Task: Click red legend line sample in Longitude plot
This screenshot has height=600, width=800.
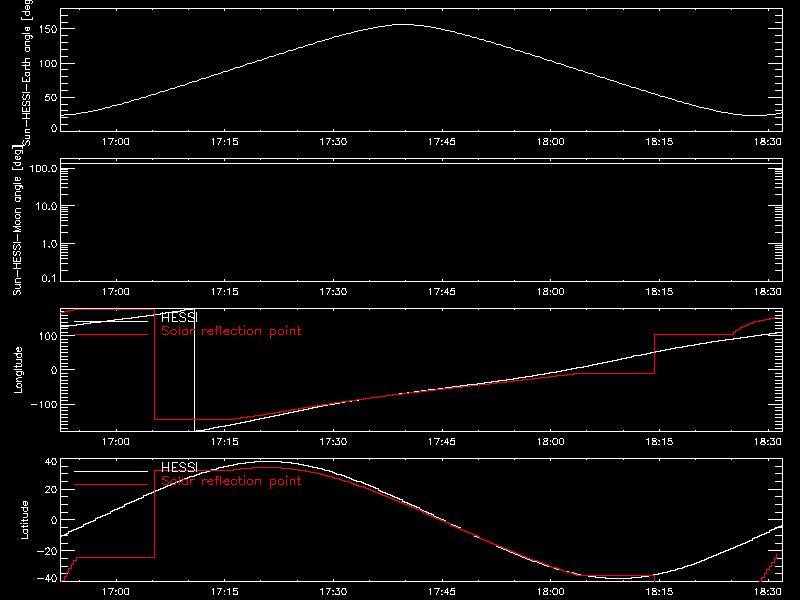Action: (x=111, y=335)
